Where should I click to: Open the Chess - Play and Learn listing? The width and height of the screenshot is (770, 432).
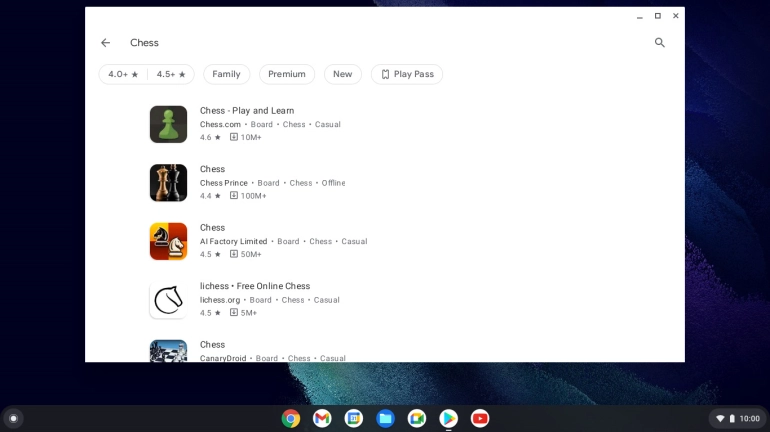point(247,111)
